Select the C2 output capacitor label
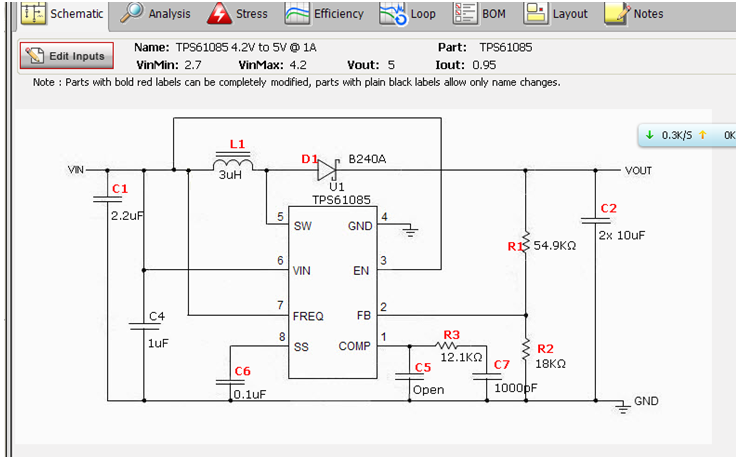Screen dimensions: 736x457 tap(608, 208)
